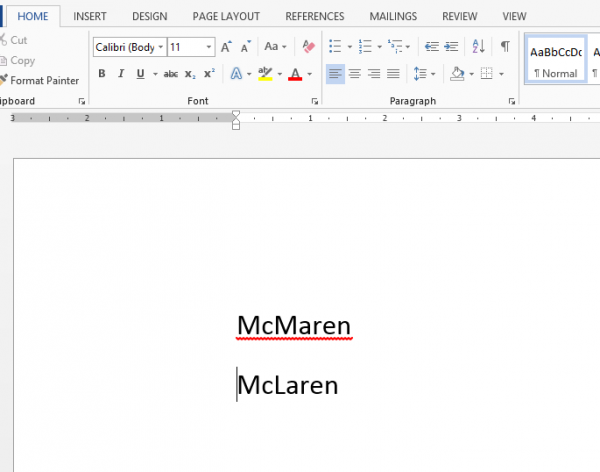The height and width of the screenshot is (472, 600).
Task: Click the Copy command
Action: [x=17, y=60]
